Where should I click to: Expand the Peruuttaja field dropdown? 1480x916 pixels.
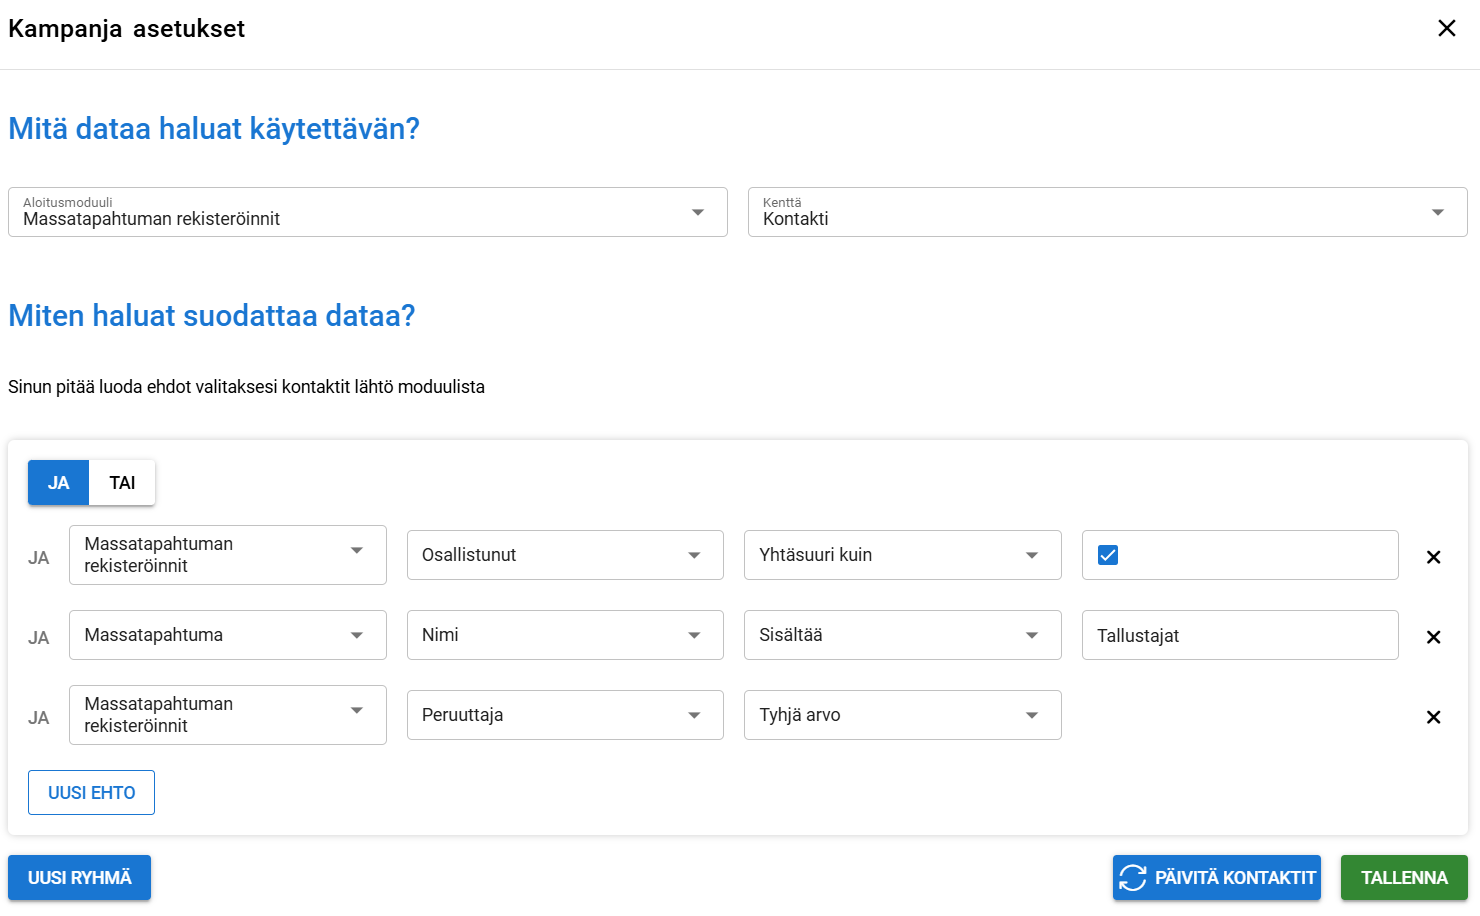coord(564,715)
